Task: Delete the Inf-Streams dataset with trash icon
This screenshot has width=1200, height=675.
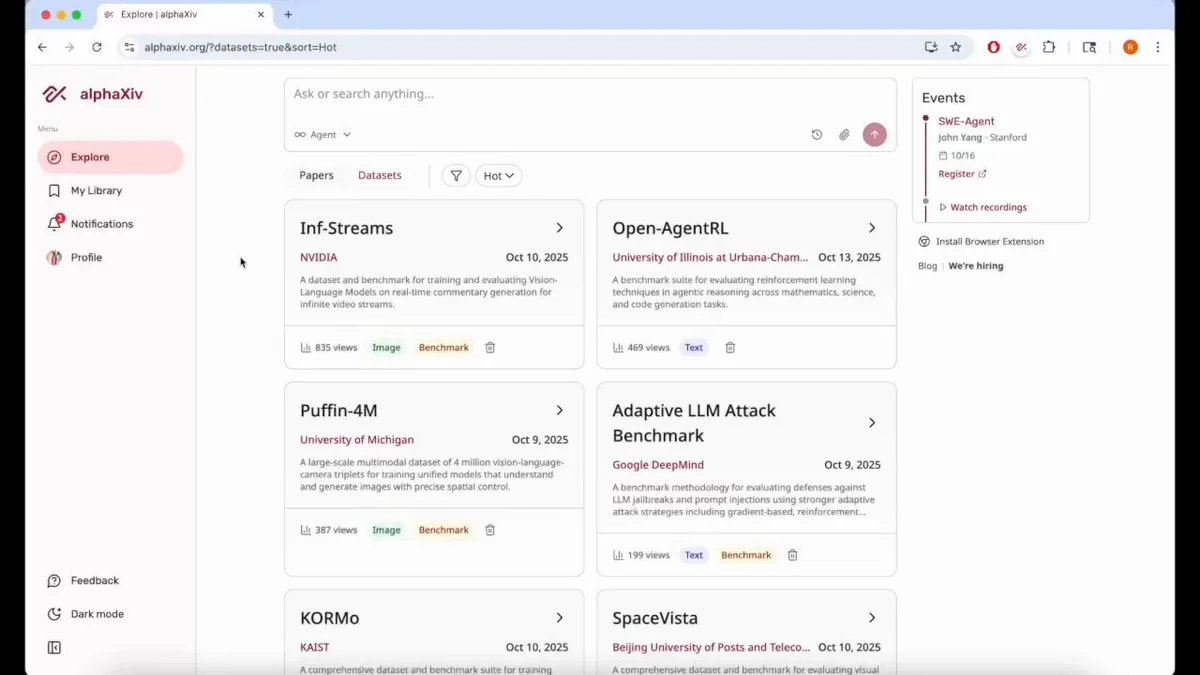Action: click(490, 347)
